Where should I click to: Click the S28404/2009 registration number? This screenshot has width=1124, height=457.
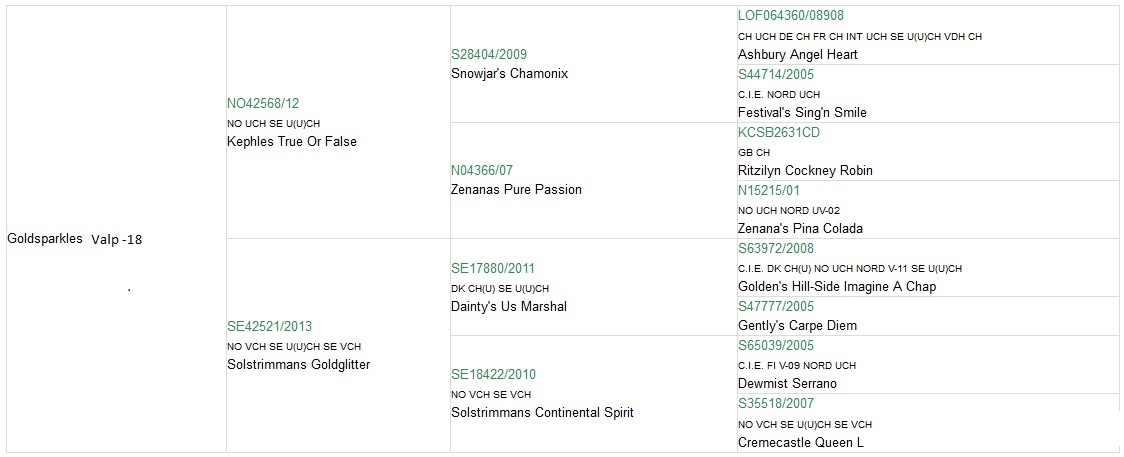(x=489, y=54)
